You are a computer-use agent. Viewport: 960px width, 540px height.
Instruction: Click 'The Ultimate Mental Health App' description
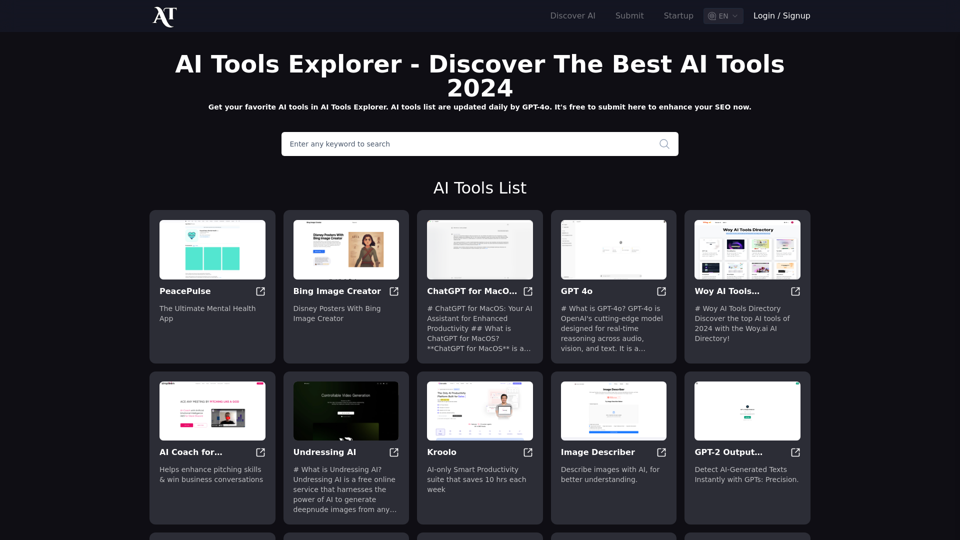tap(208, 313)
